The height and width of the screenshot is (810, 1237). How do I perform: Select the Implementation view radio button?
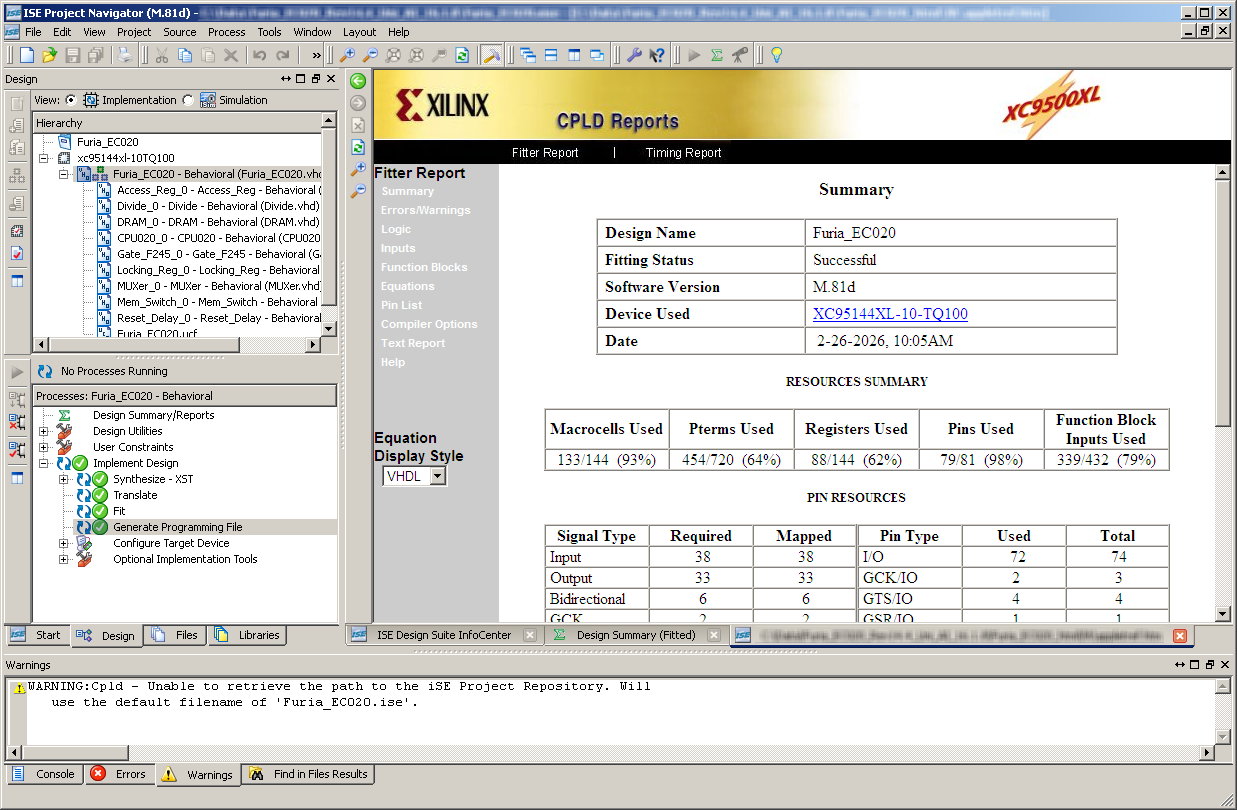tap(71, 100)
